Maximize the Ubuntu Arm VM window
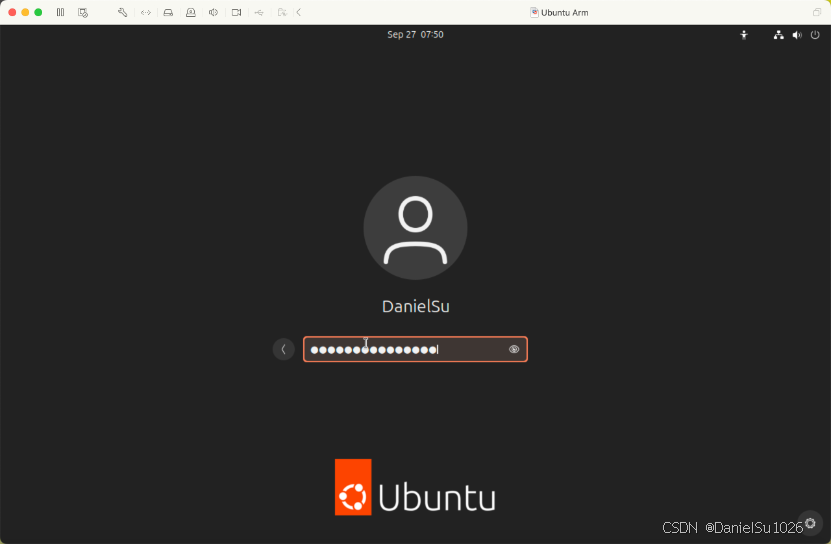This screenshot has width=832, height=544. (38, 12)
